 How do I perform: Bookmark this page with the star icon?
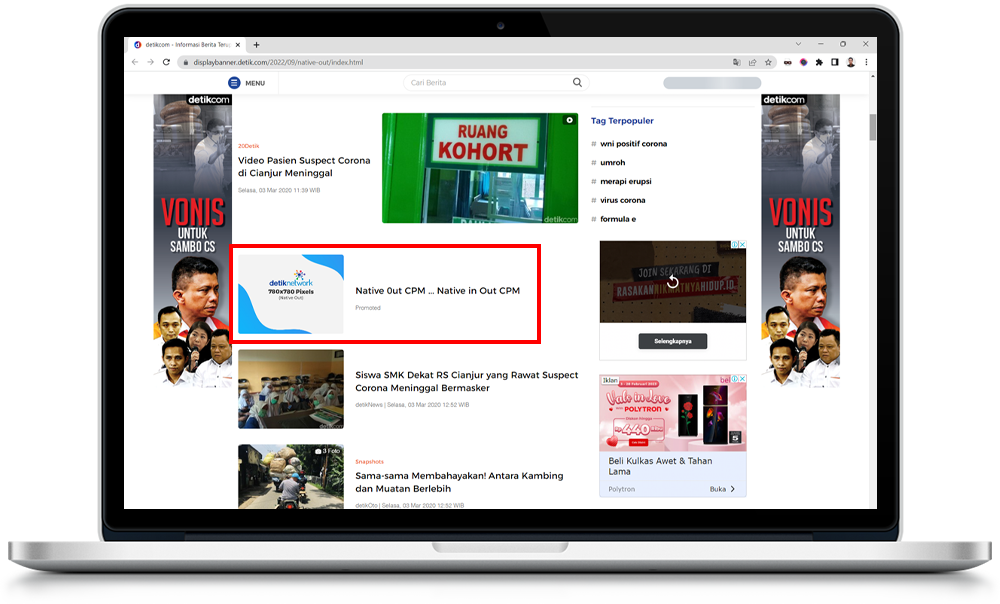tap(768, 62)
